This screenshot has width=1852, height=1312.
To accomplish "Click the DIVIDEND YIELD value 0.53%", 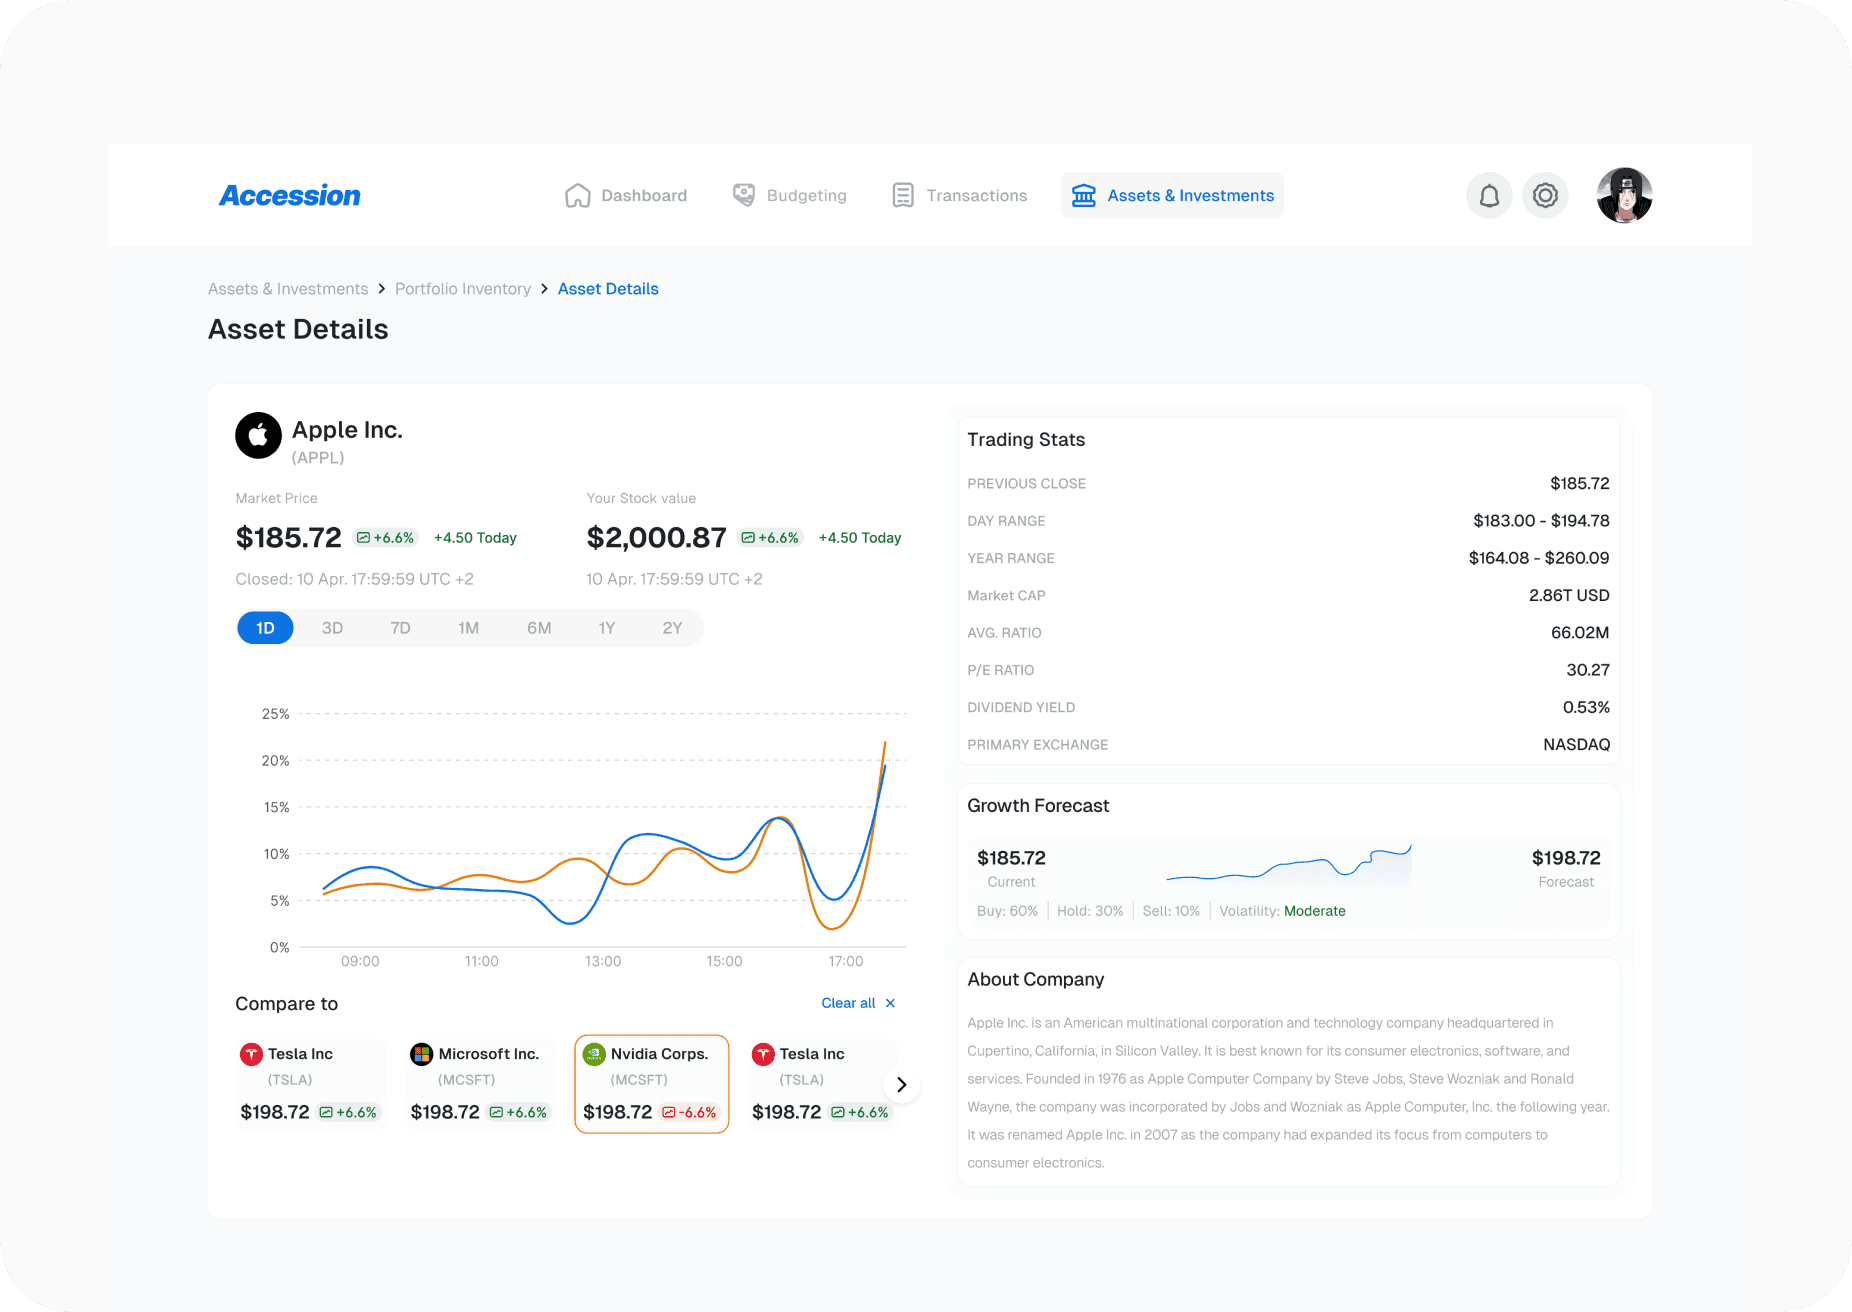I will point(1586,707).
